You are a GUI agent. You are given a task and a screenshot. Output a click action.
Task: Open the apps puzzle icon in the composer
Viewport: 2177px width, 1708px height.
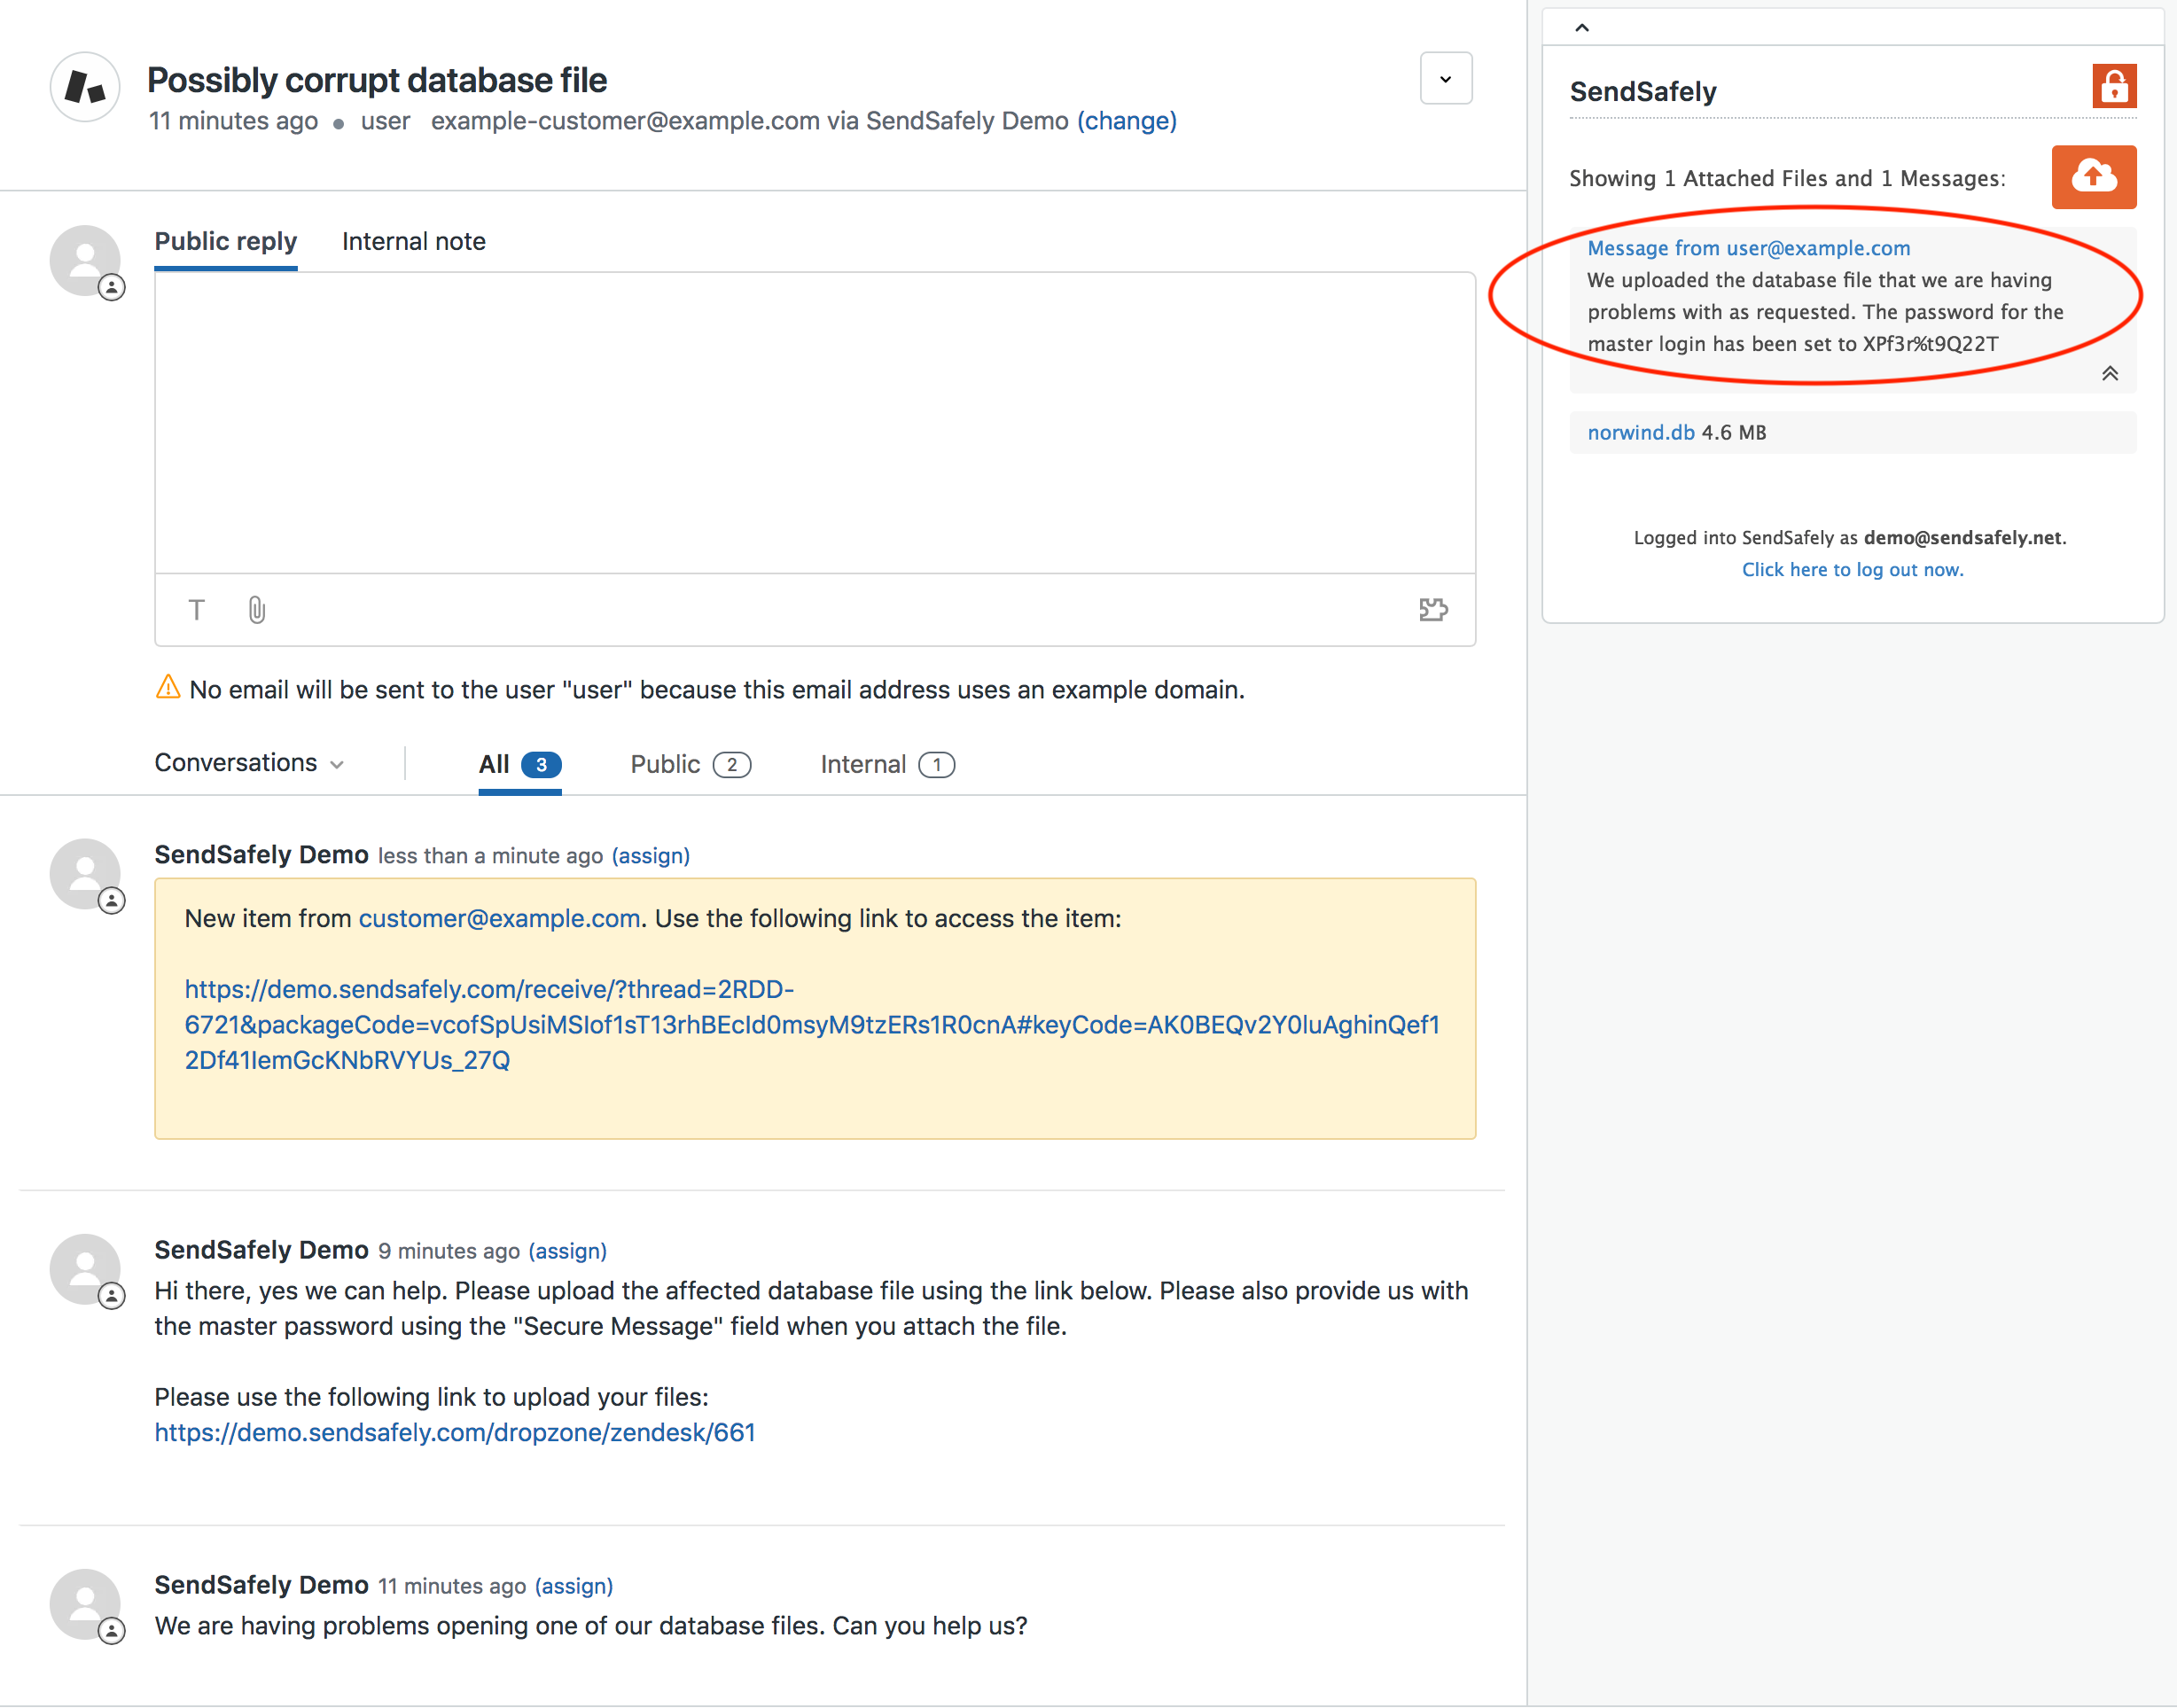click(x=1434, y=609)
